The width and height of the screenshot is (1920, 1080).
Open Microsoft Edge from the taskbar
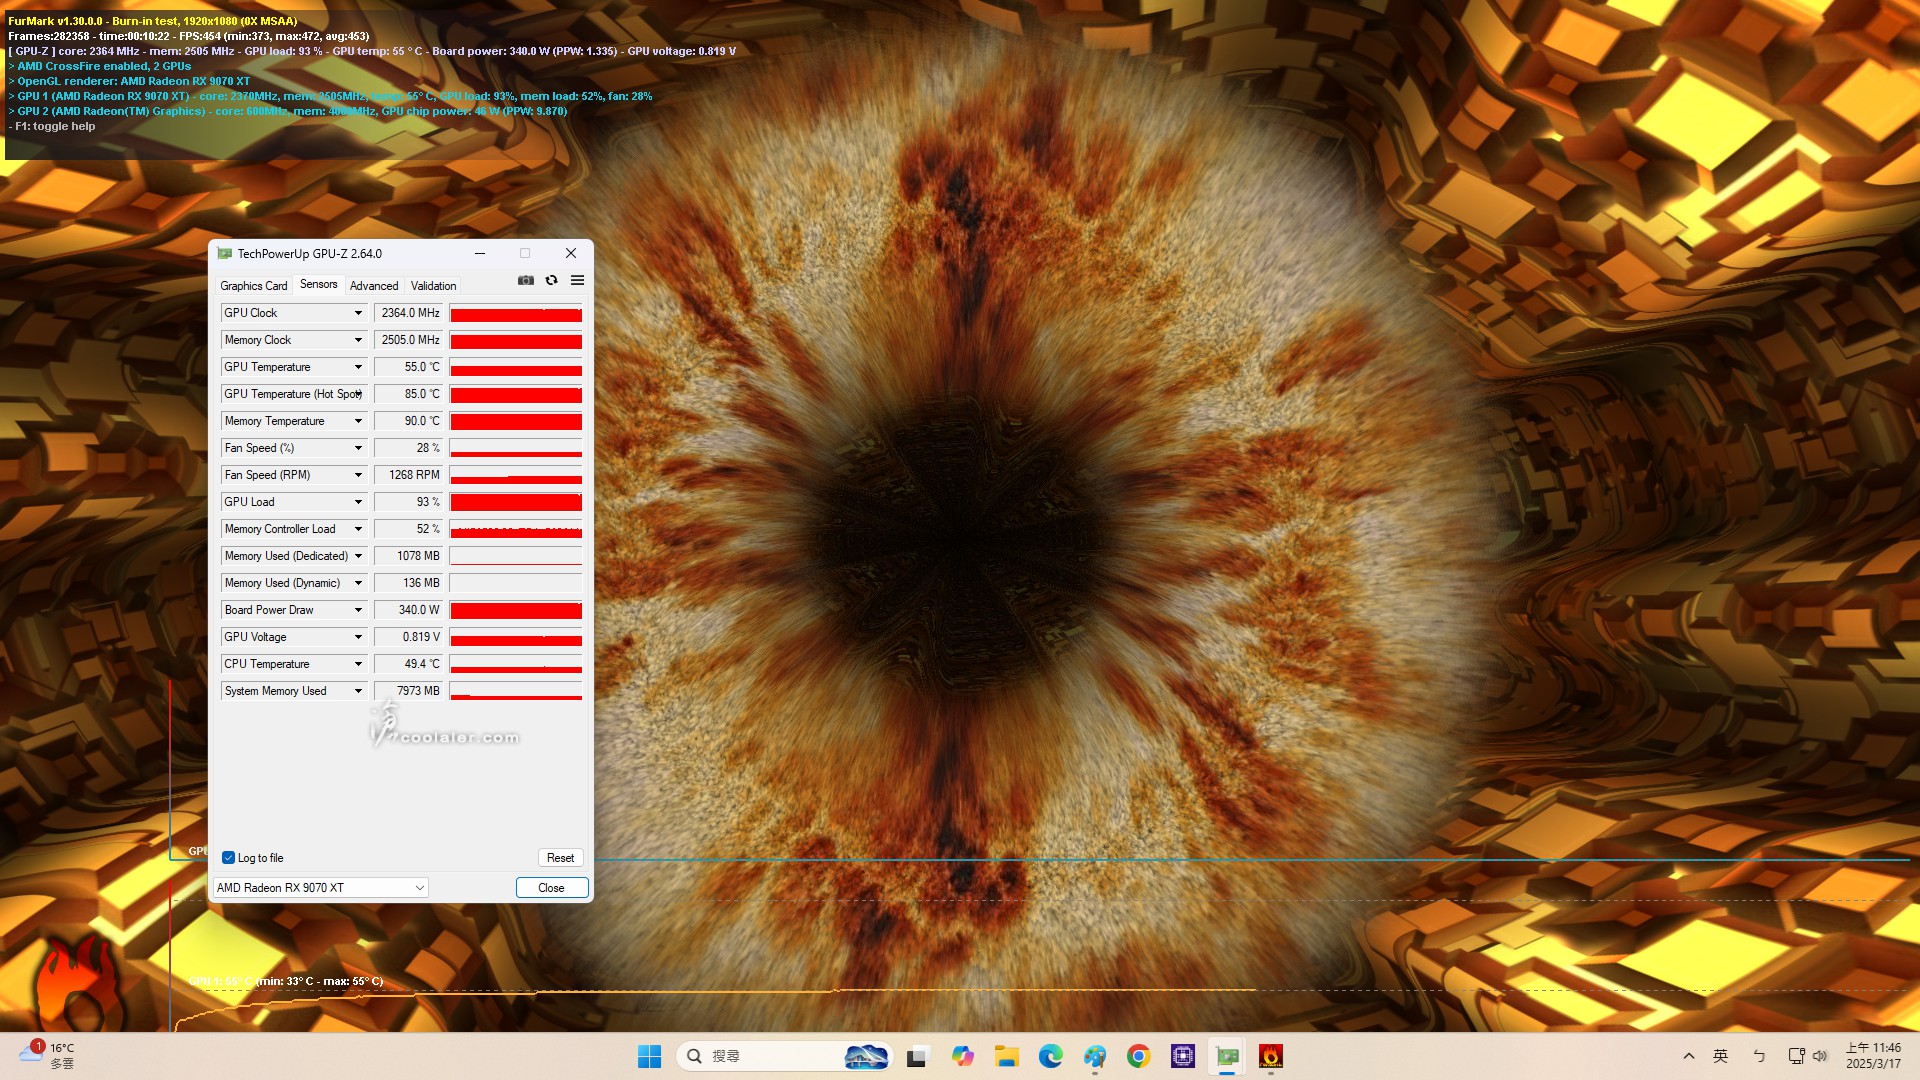[x=1050, y=1056]
